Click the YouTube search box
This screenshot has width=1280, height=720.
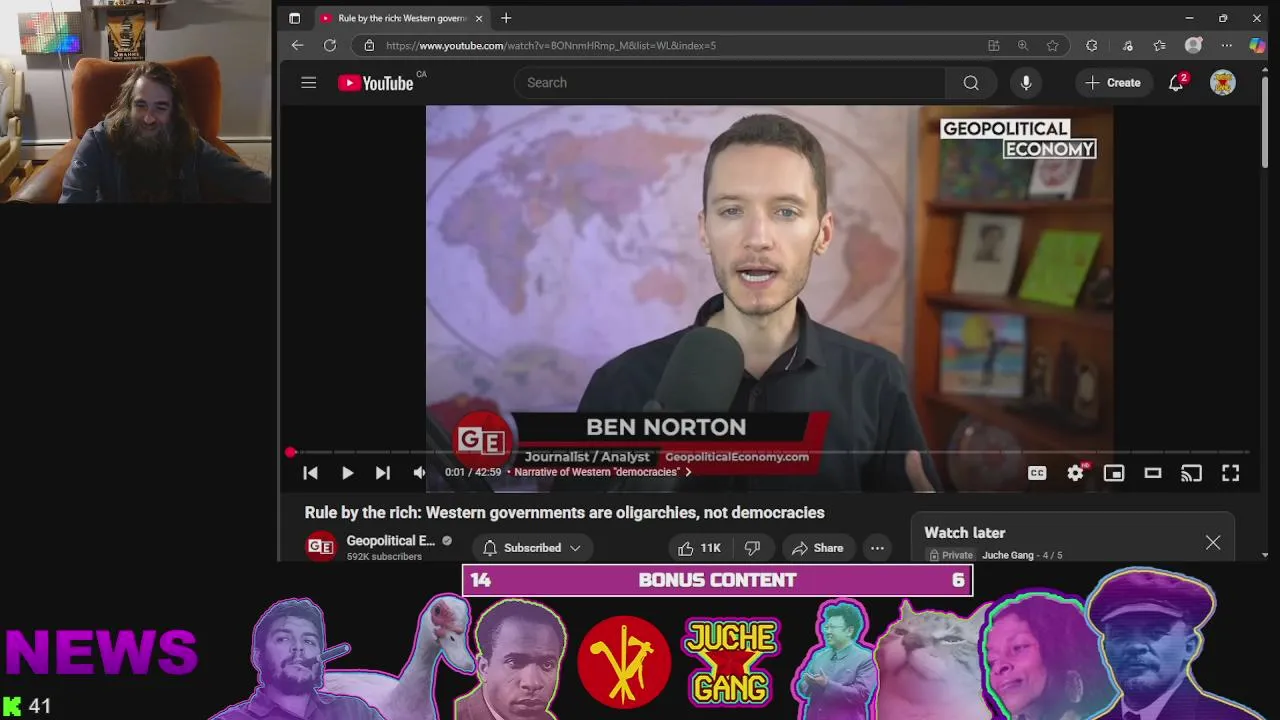click(730, 83)
